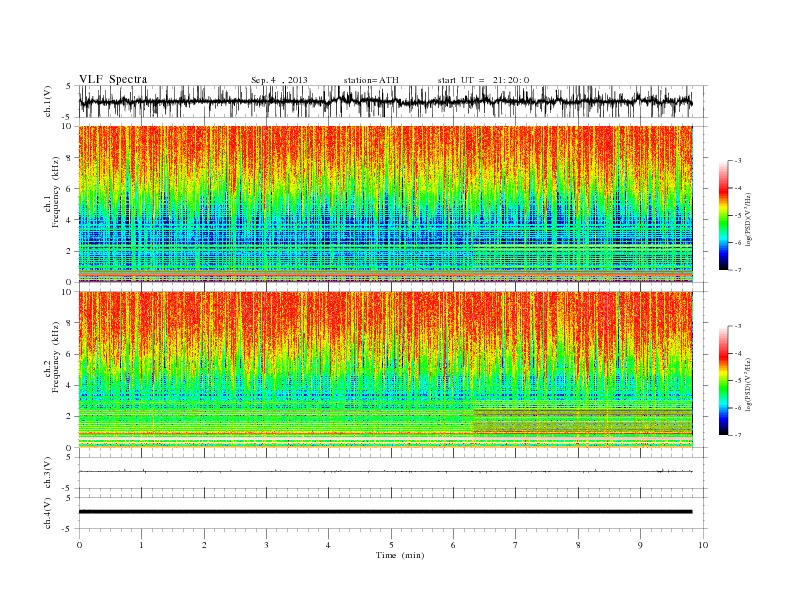Image resolution: width=792 pixels, height=612 pixels.
Task: Click the "Time (min)" axis label
Action: tap(400, 555)
